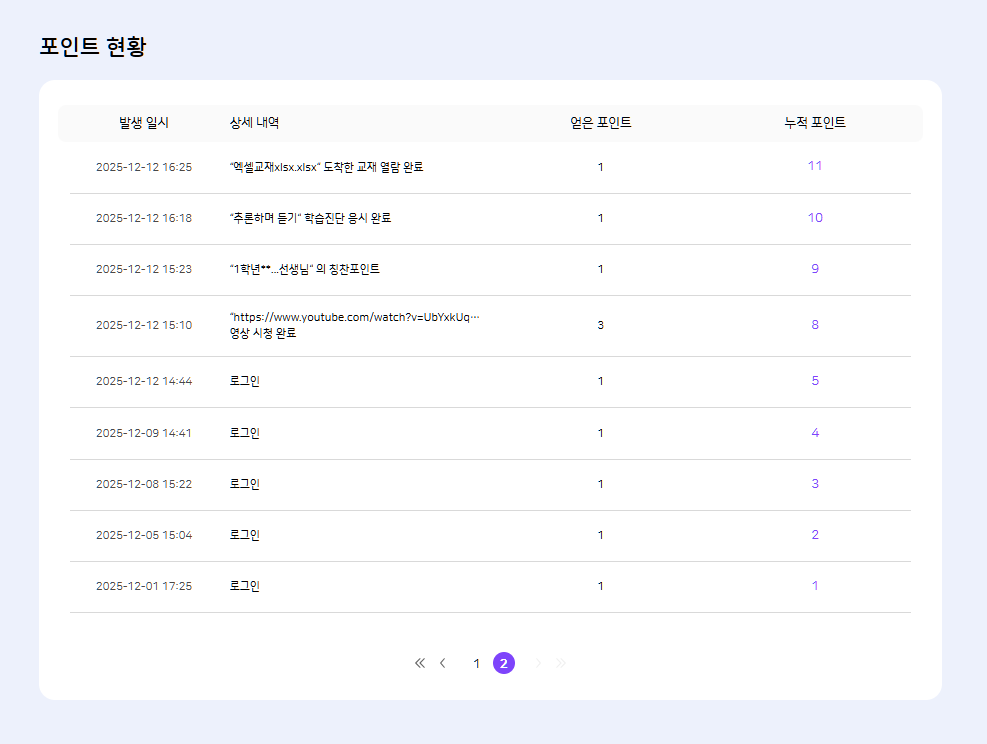Open page 1 in the pagination
987x744 pixels.
point(477,664)
